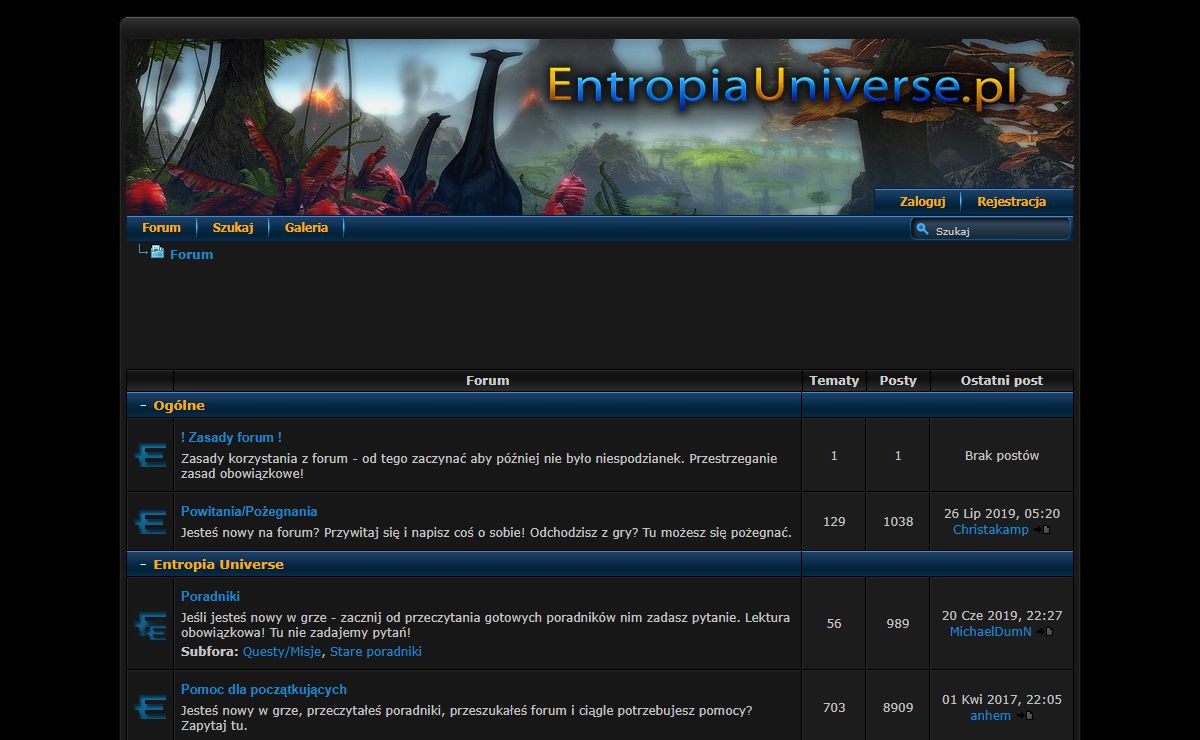Image resolution: width=1200 pixels, height=740 pixels.
Task: Click the magnifier icon in search box
Action: point(922,230)
